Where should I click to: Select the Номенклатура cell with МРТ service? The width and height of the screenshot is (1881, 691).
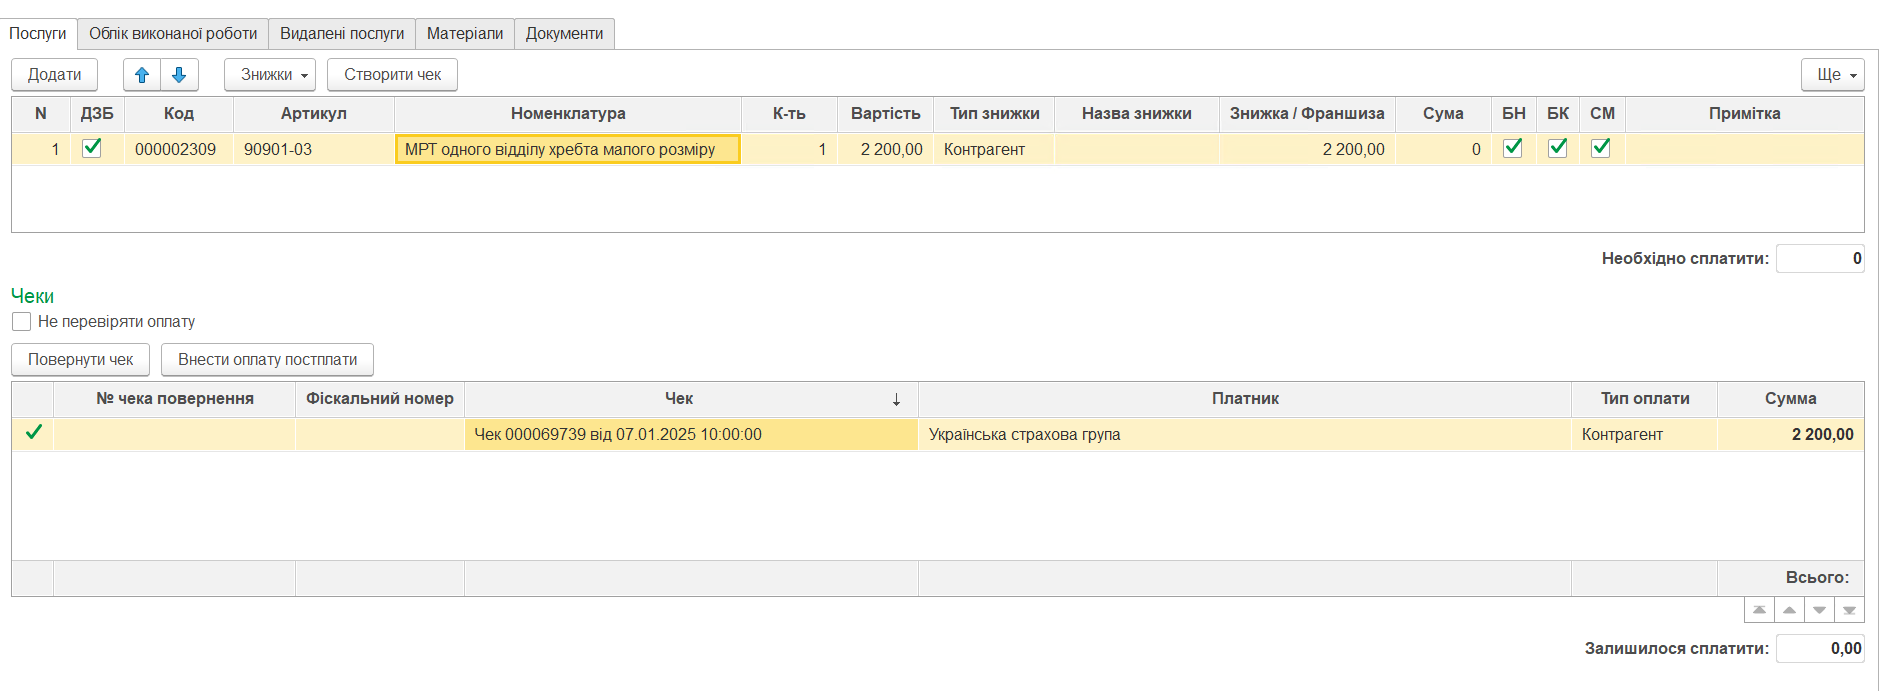[x=567, y=150]
